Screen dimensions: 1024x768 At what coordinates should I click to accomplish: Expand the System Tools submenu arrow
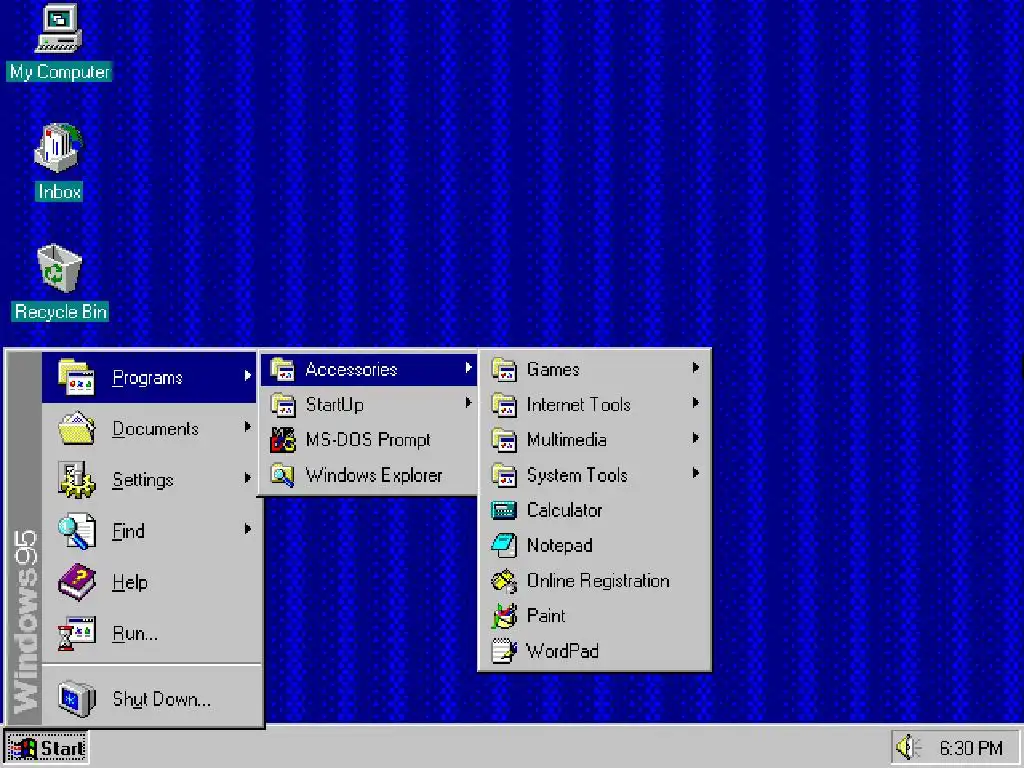click(696, 473)
